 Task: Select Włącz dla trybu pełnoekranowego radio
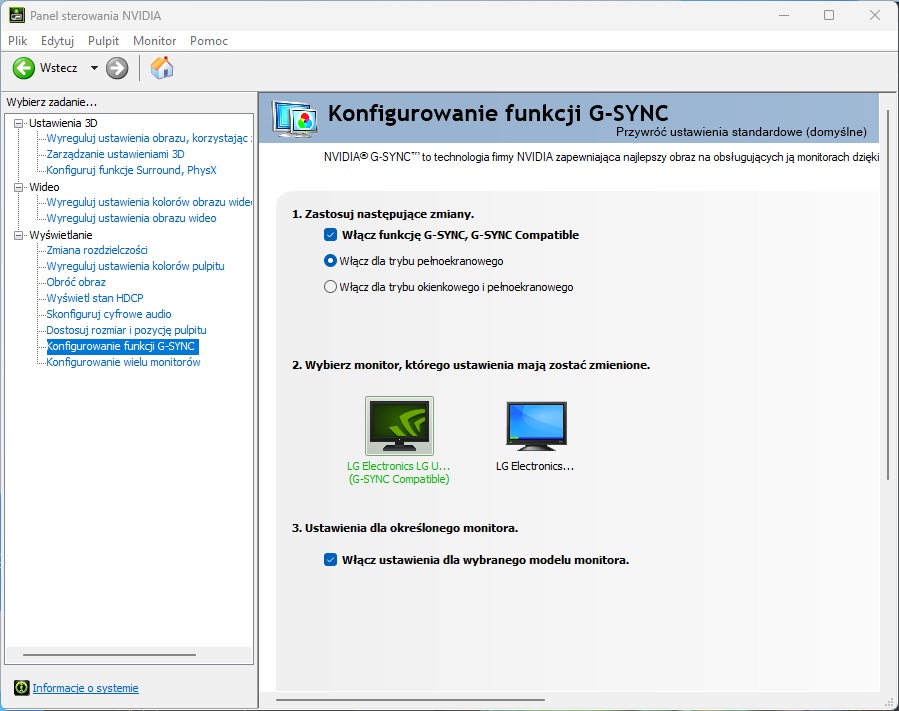coord(330,261)
